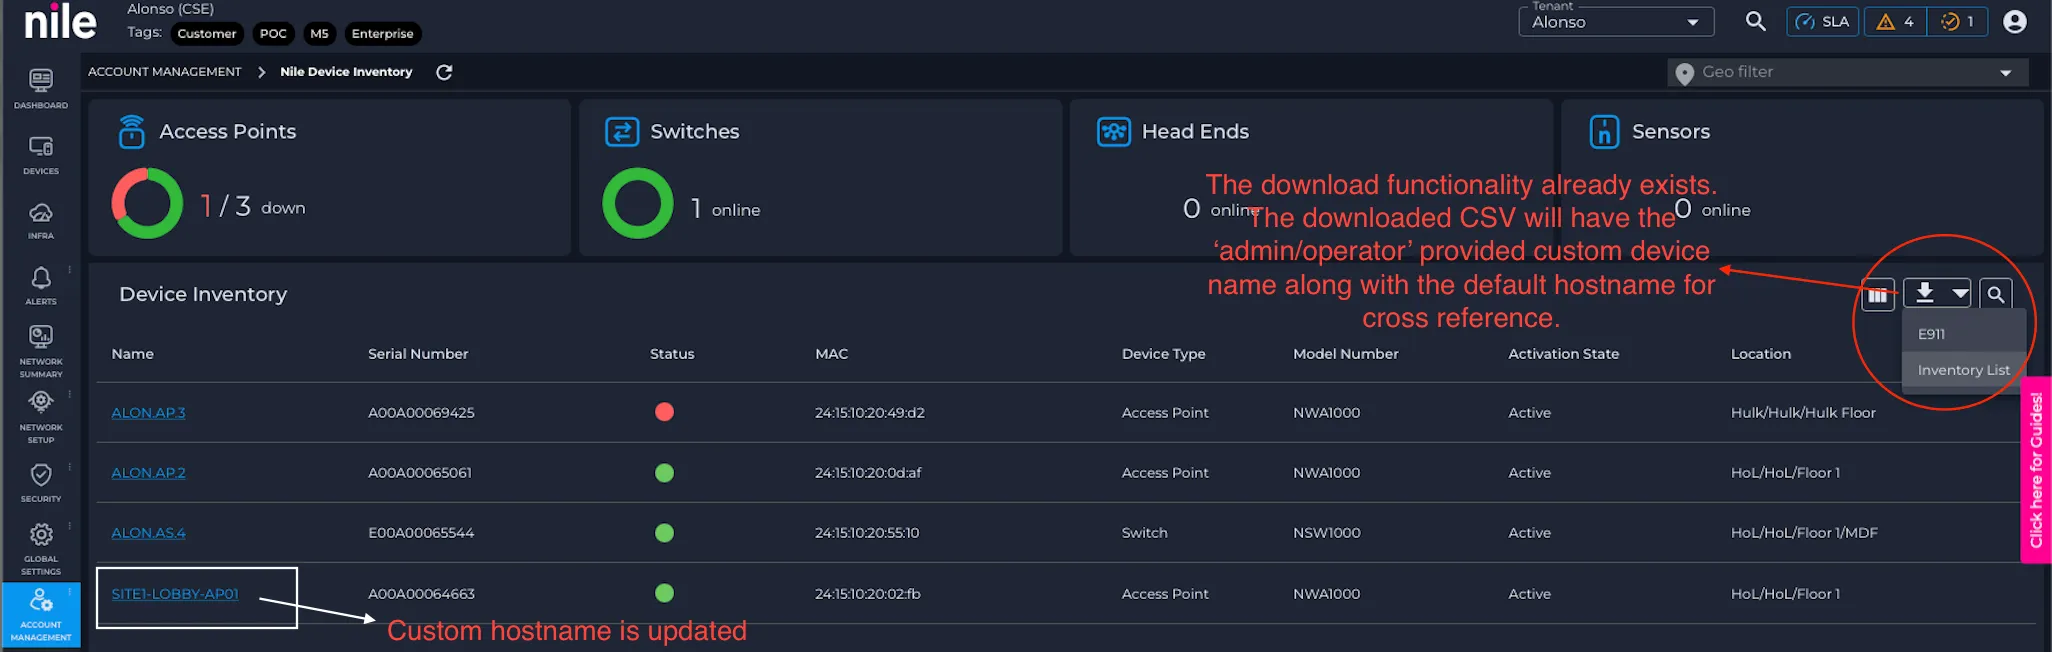Sort by the Status column header
The width and height of the screenshot is (2052, 652).
672,354
